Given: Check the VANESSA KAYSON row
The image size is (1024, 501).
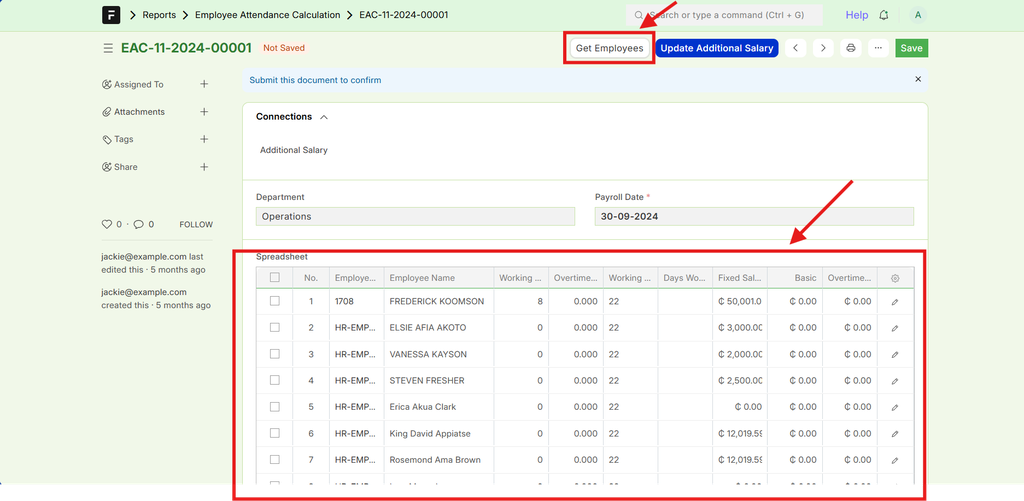Looking at the screenshot, I should (275, 353).
